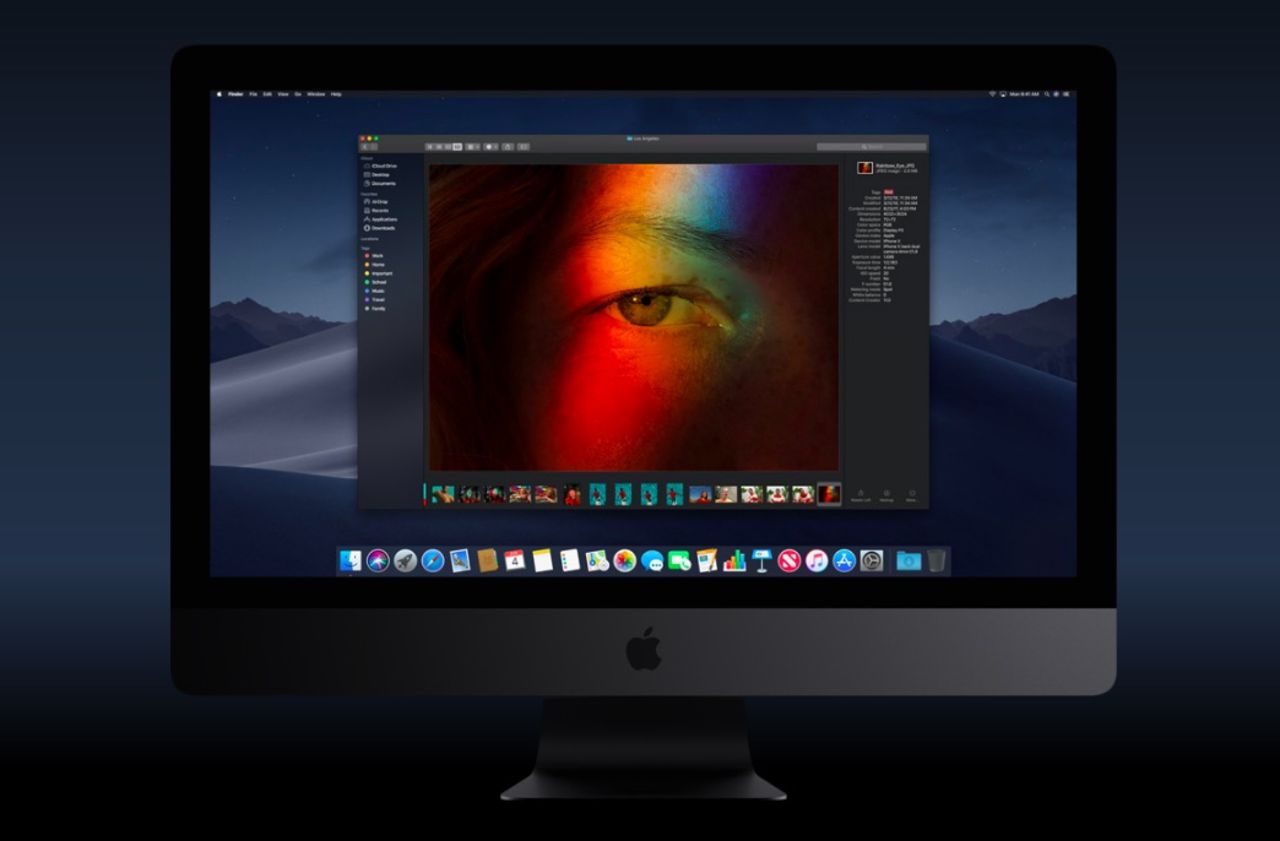Image resolution: width=1280 pixels, height=841 pixels.
Task: Click the red Work tag swatch
Action: tap(366, 255)
